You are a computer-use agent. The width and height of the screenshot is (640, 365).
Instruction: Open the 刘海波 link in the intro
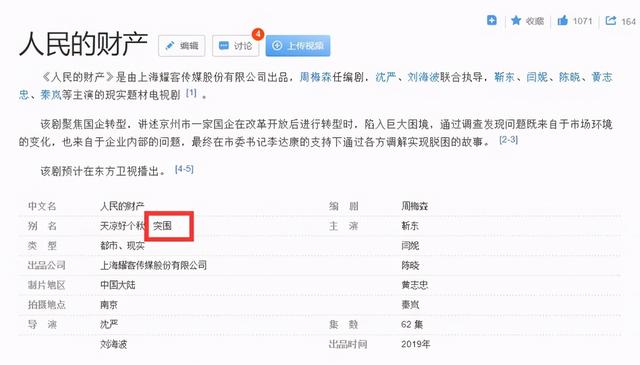point(423,77)
